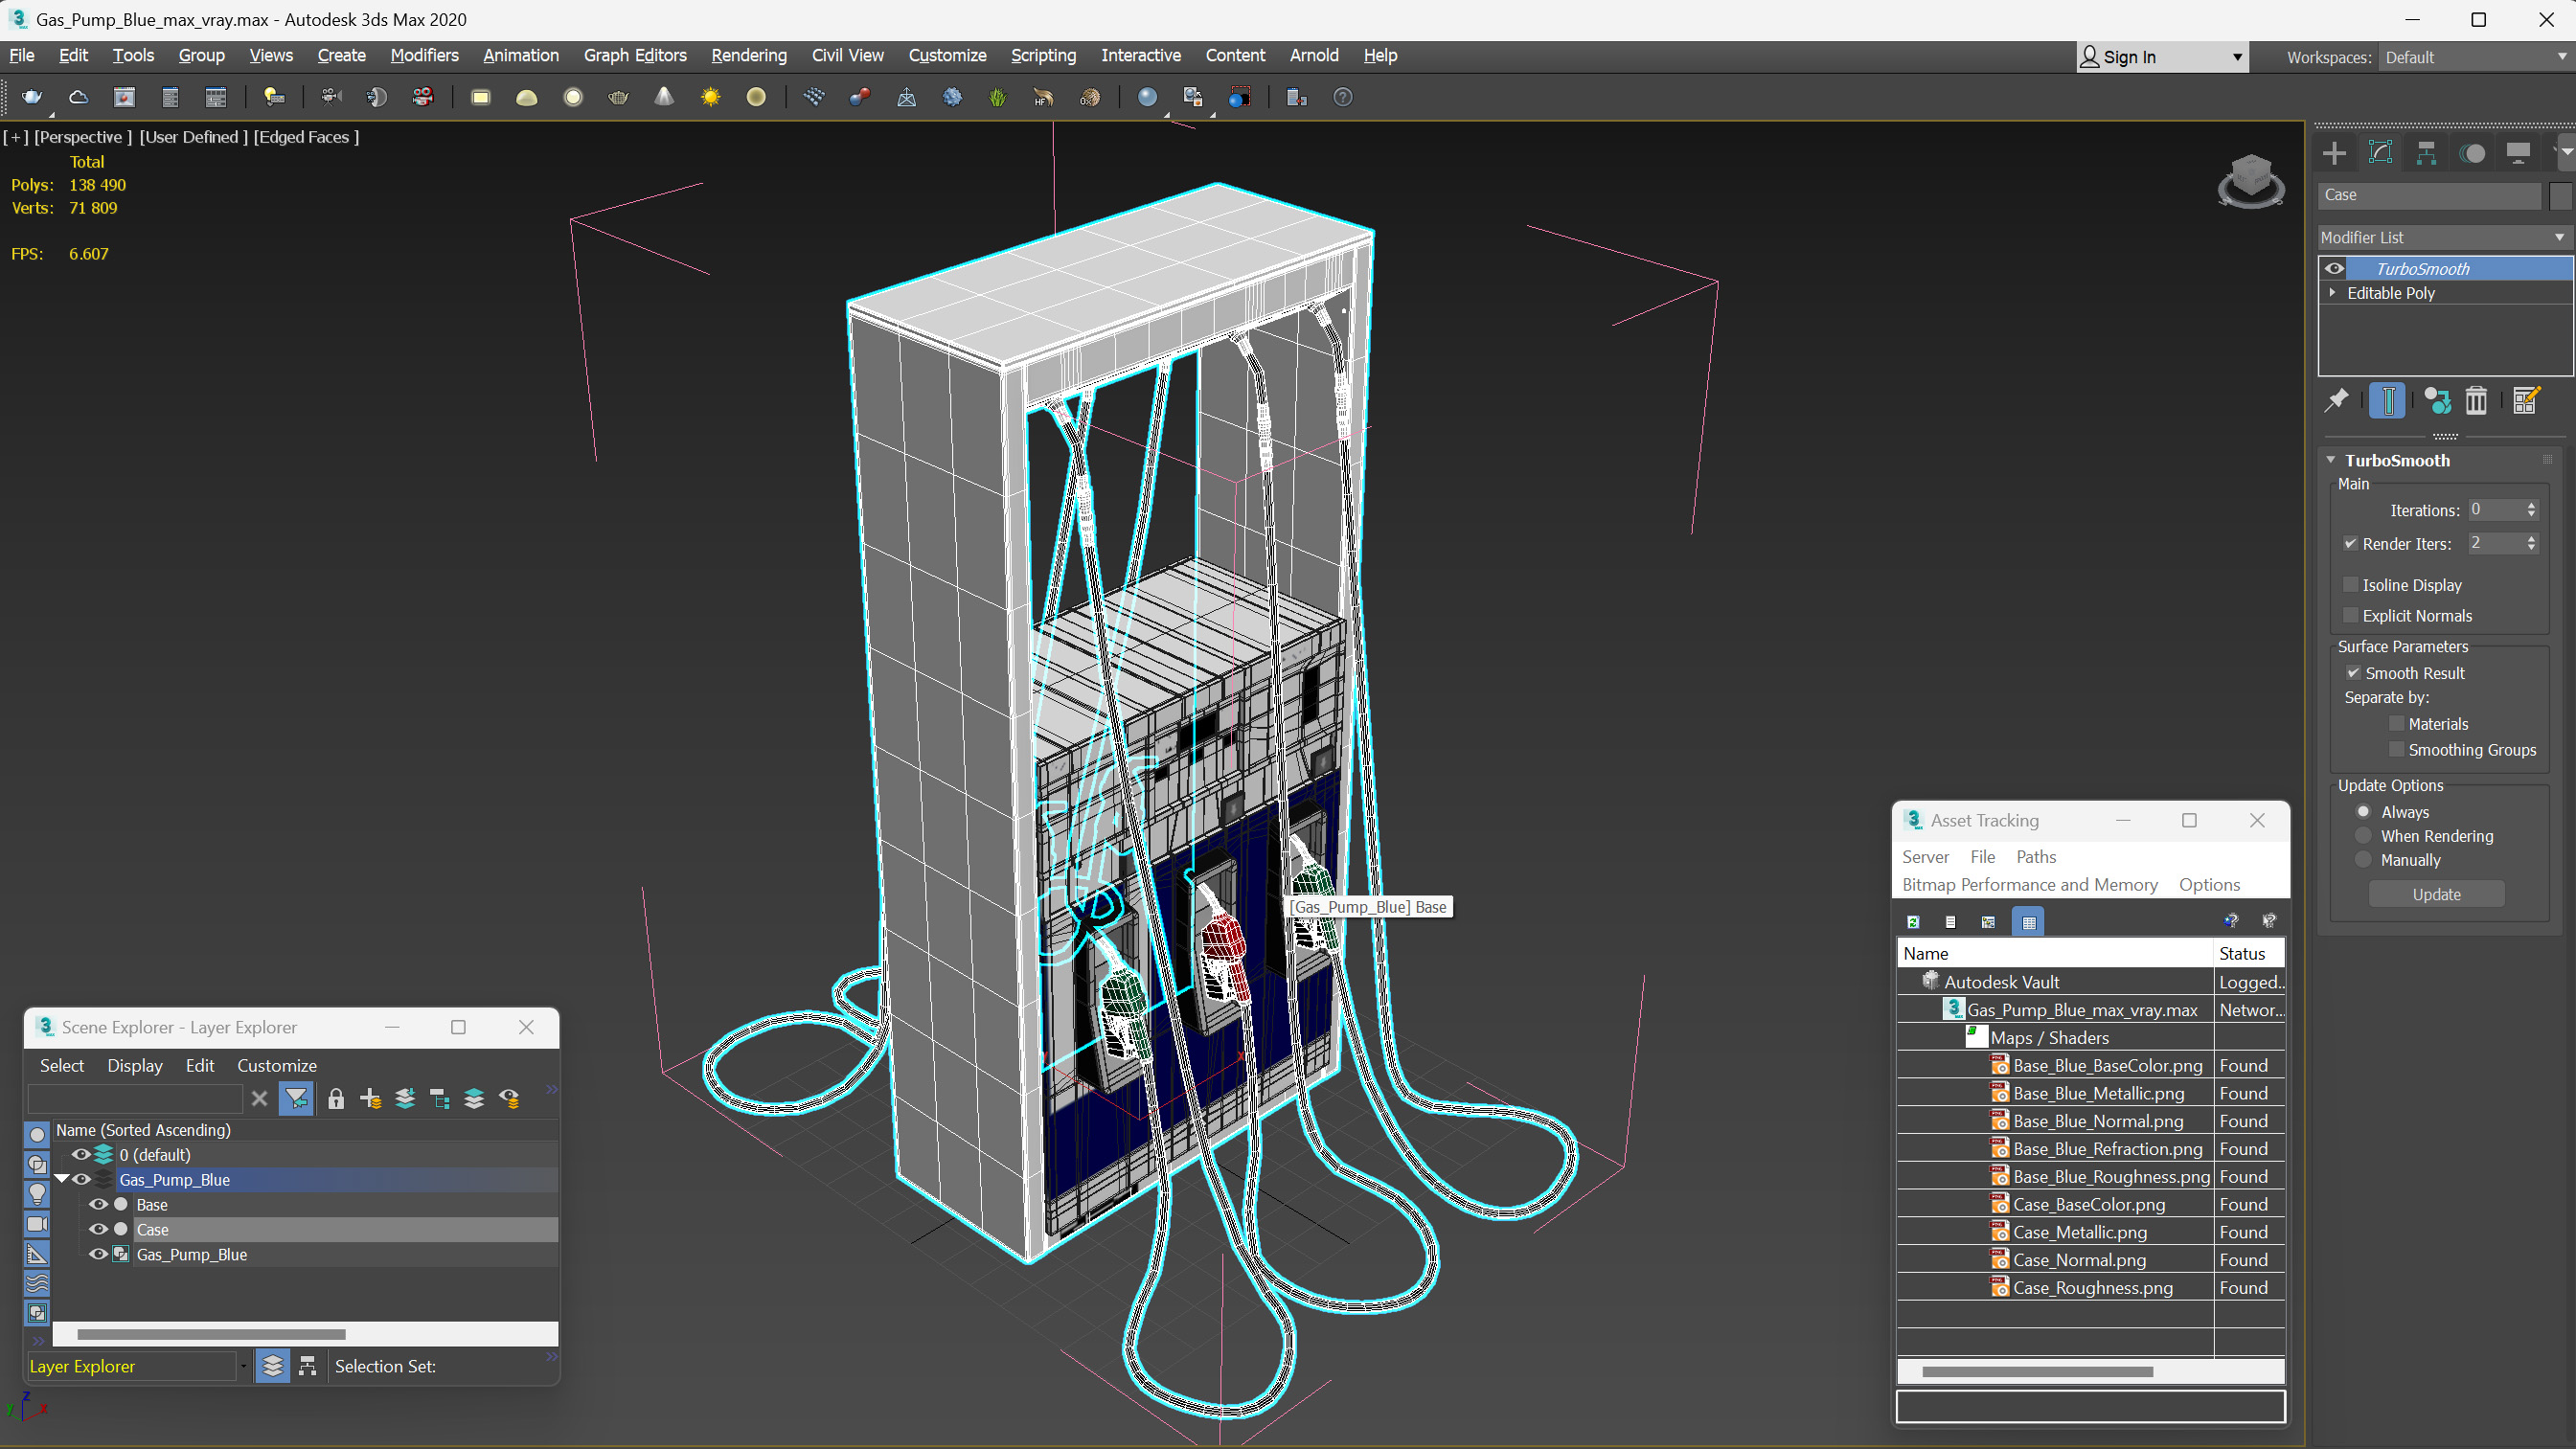Open the Scripting menu
The width and height of the screenshot is (2576, 1449).
tap(1043, 56)
